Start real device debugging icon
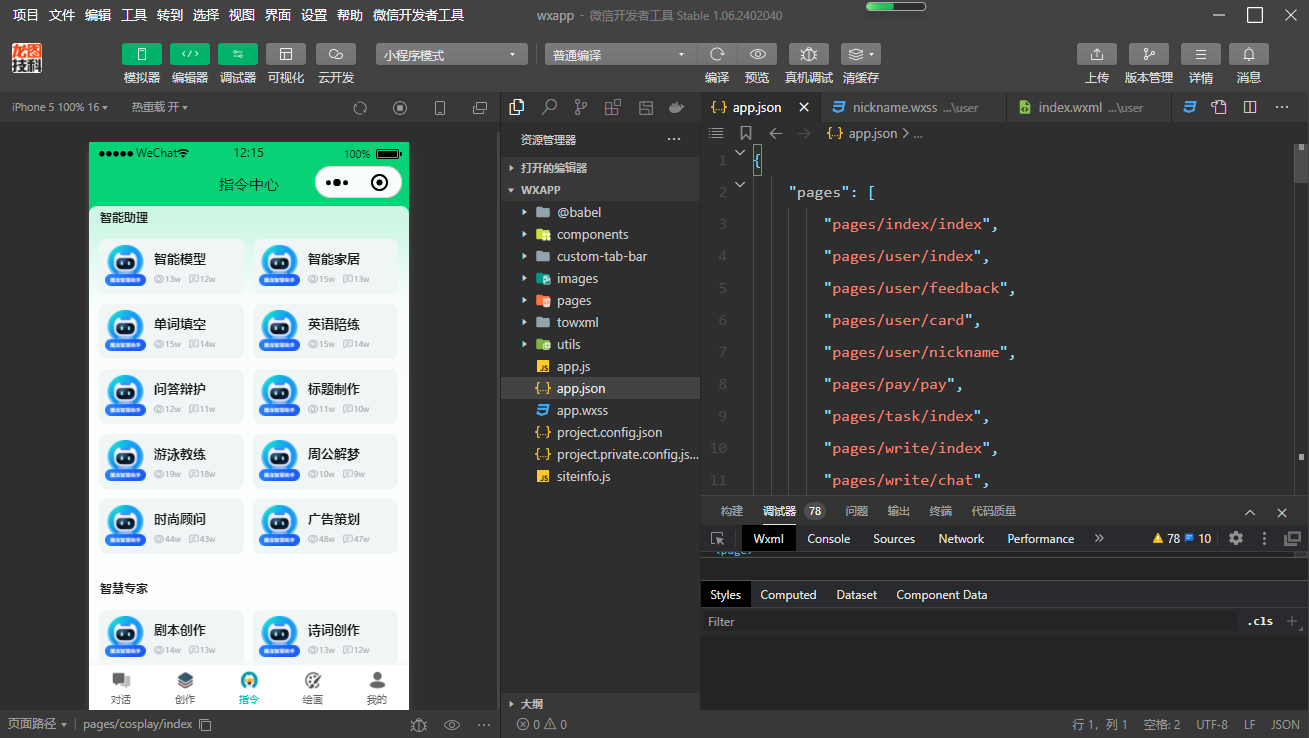Viewport: 1309px width, 738px height. click(809, 54)
